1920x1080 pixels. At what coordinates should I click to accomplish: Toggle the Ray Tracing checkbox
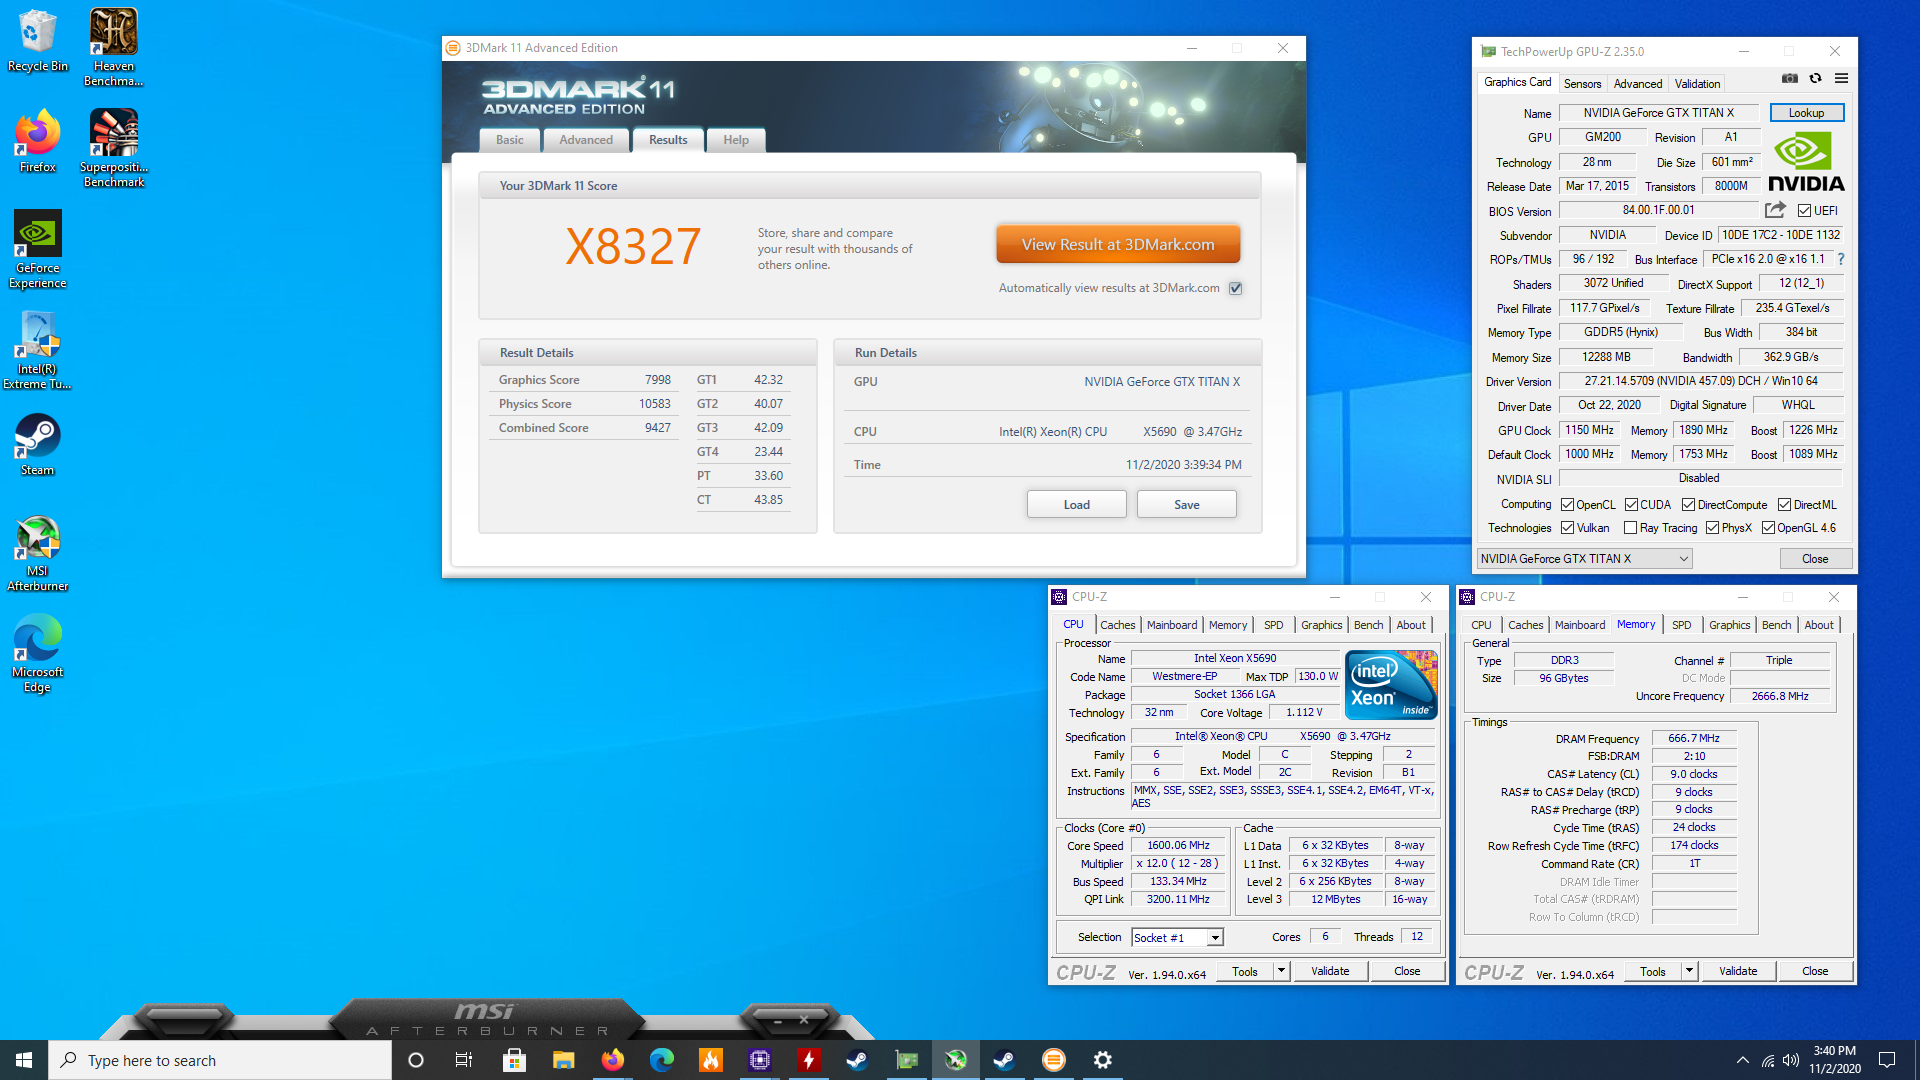tap(1631, 528)
